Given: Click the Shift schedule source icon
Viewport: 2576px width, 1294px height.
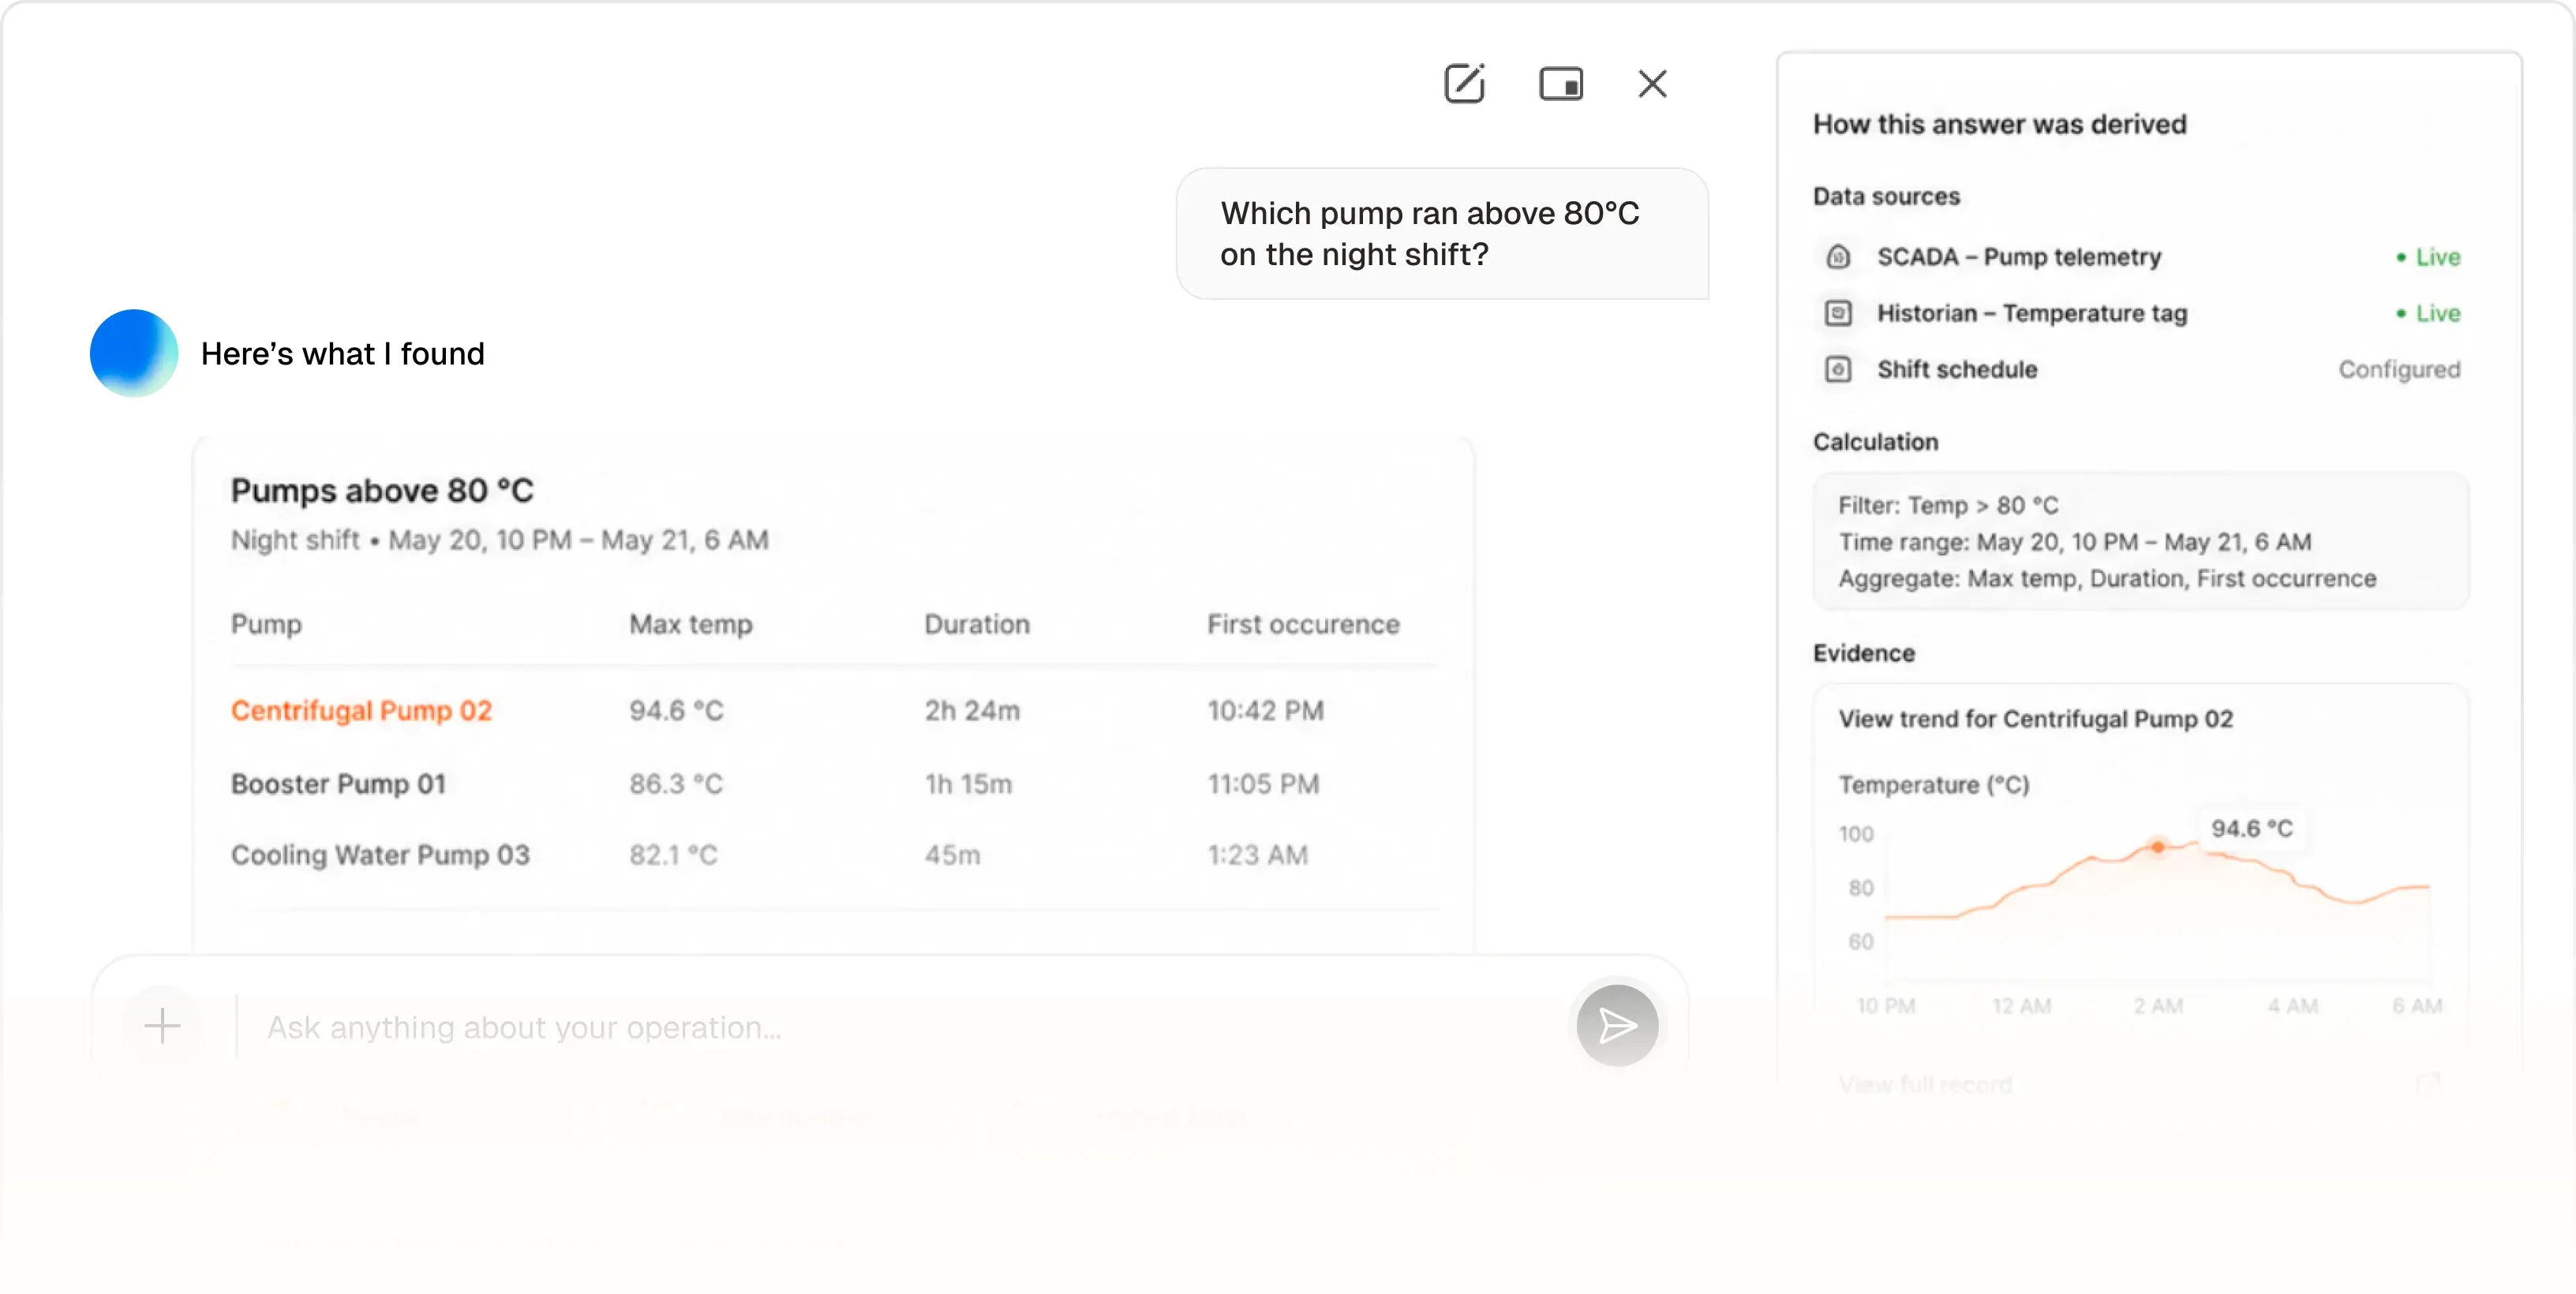Looking at the screenshot, I should [x=1838, y=369].
